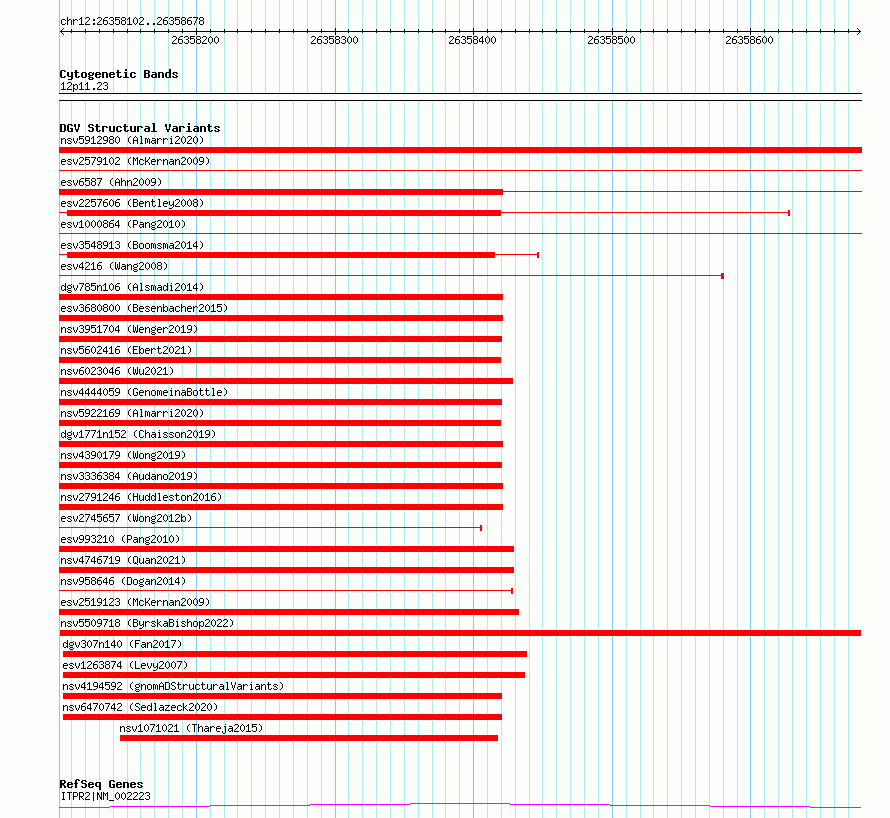Select nsv4194592 (gnomADStructuralVariants) label
Image resolution: width=890 pixels, height=818 pixels.
tap(173, 686)
